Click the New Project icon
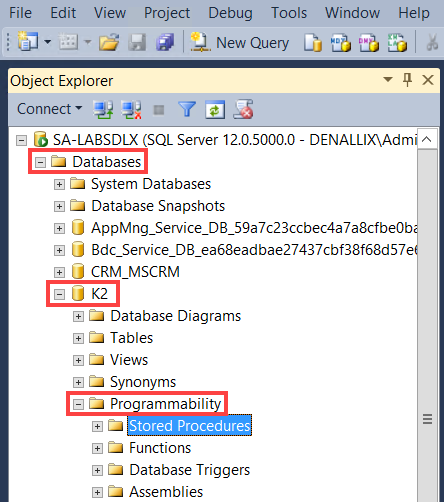Screen dimensions: 444x502 [28, 42]
